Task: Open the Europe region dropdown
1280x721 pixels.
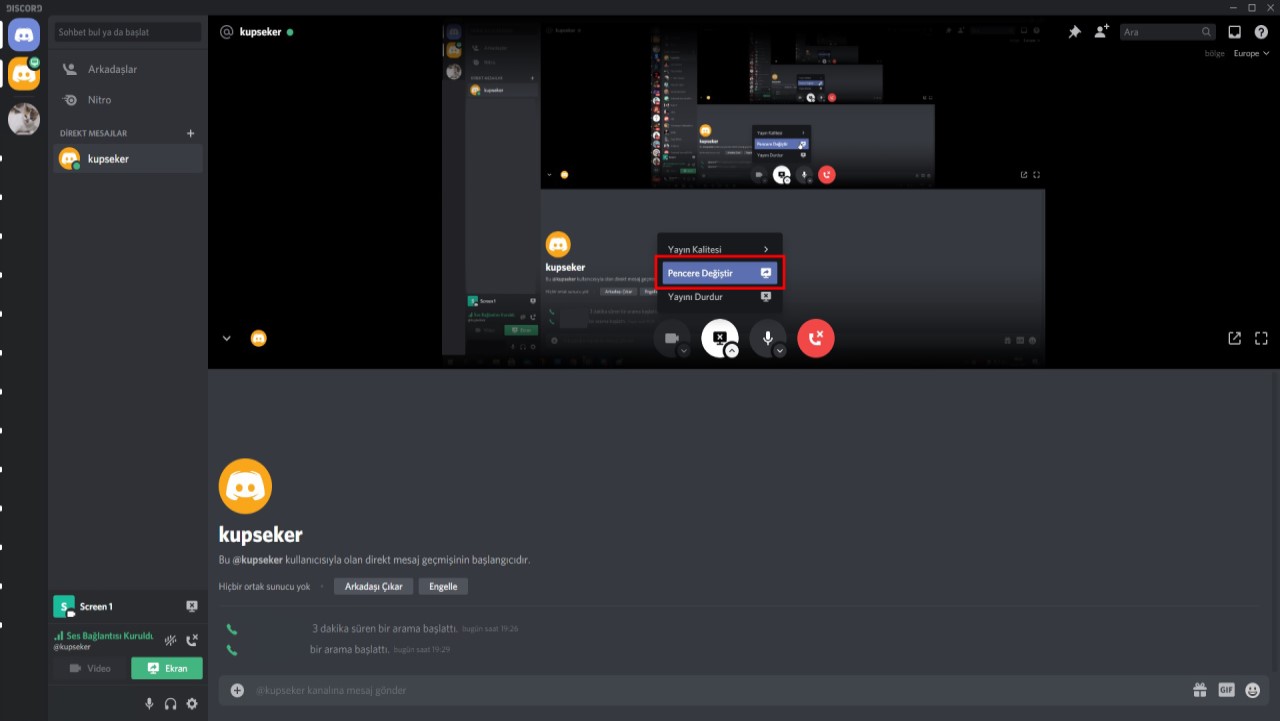Action: click(x=1251, y=54)
